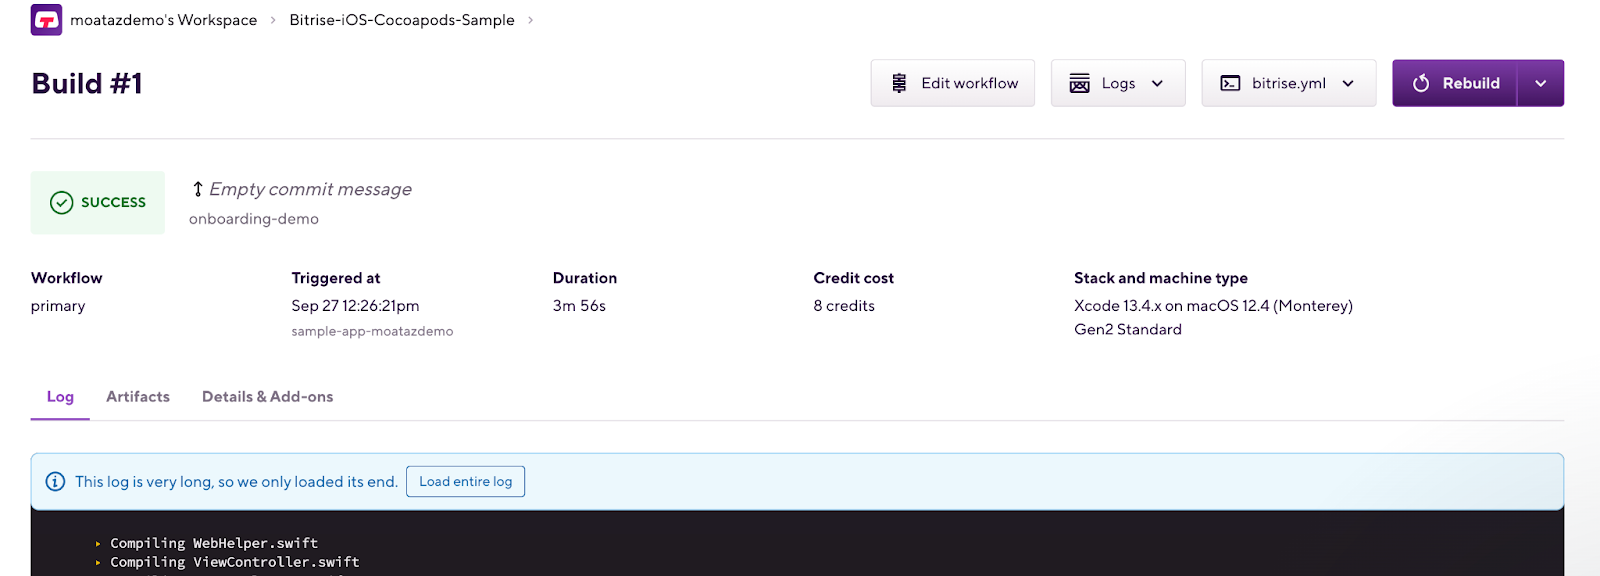The image size is (1600, 576).
Task: Click log line Compiling ViewController.swift
Action: pos(235,562)
